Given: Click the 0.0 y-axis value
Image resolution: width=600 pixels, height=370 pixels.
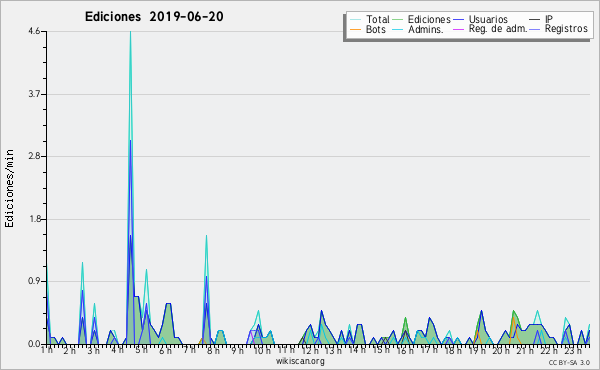Looking at the screenshot, I should tap(34, 344).
